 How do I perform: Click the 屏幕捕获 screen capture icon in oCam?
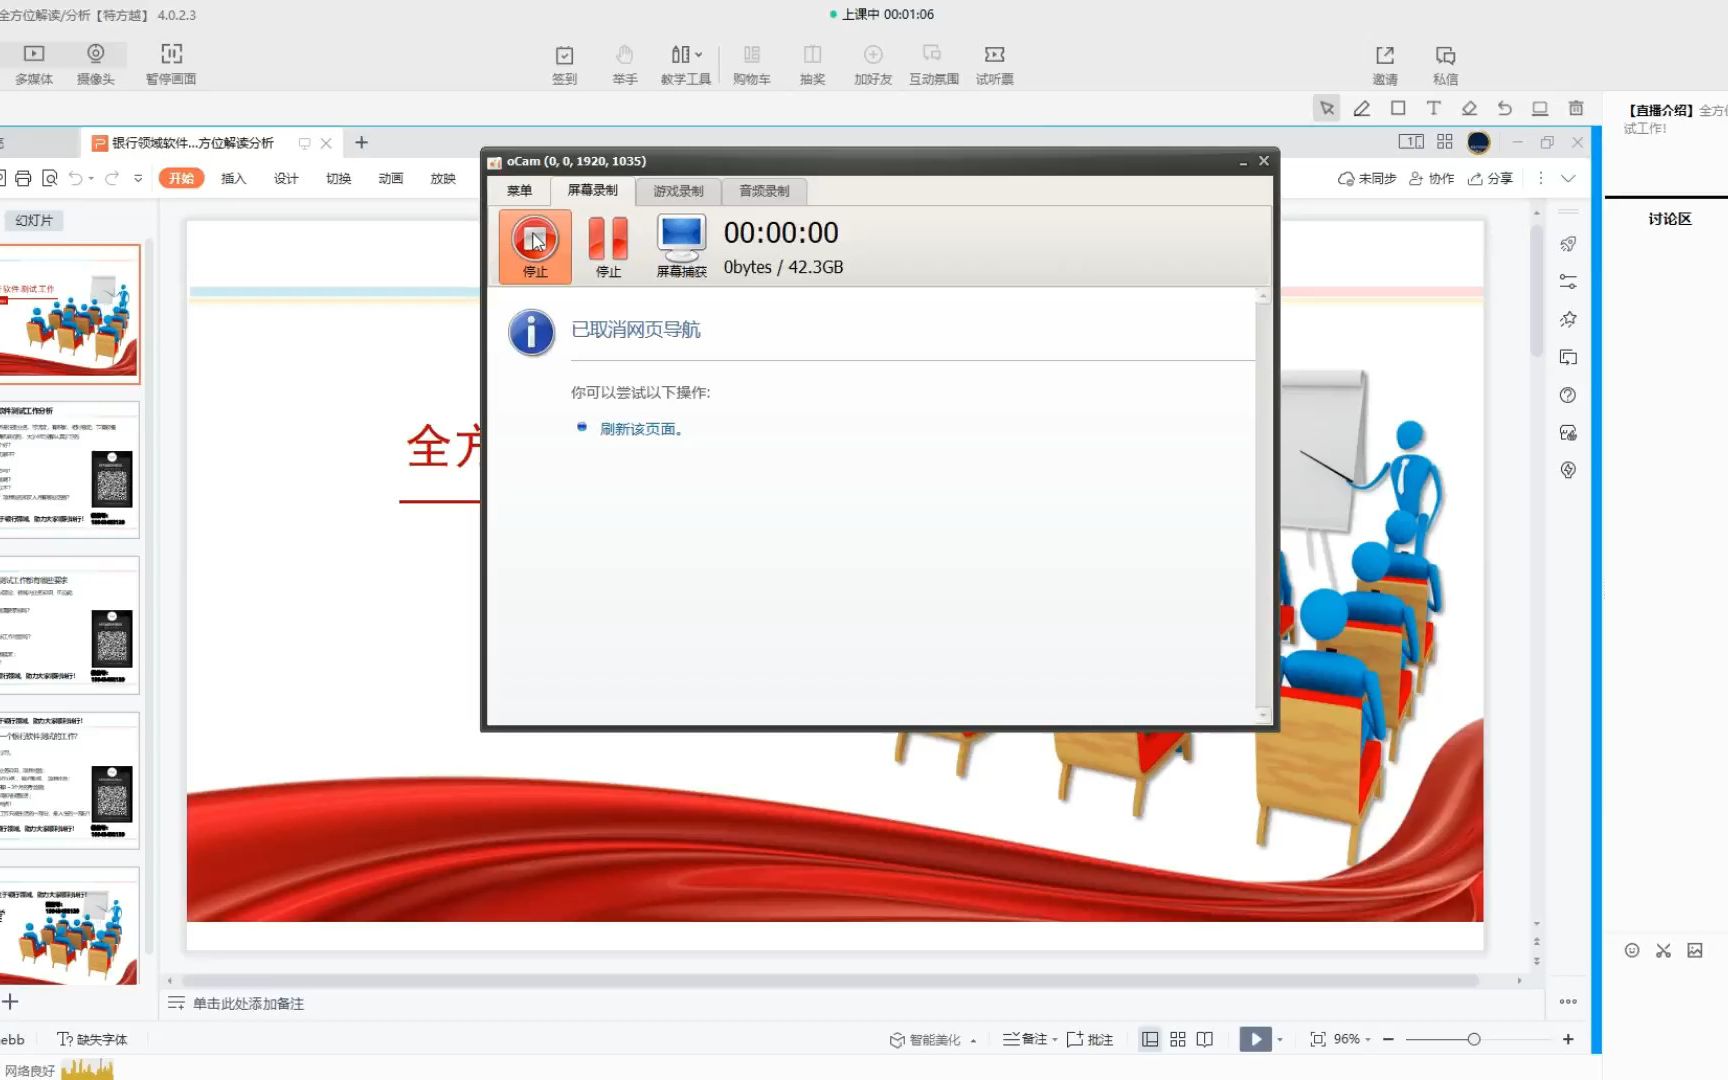(x=681, y=246)
